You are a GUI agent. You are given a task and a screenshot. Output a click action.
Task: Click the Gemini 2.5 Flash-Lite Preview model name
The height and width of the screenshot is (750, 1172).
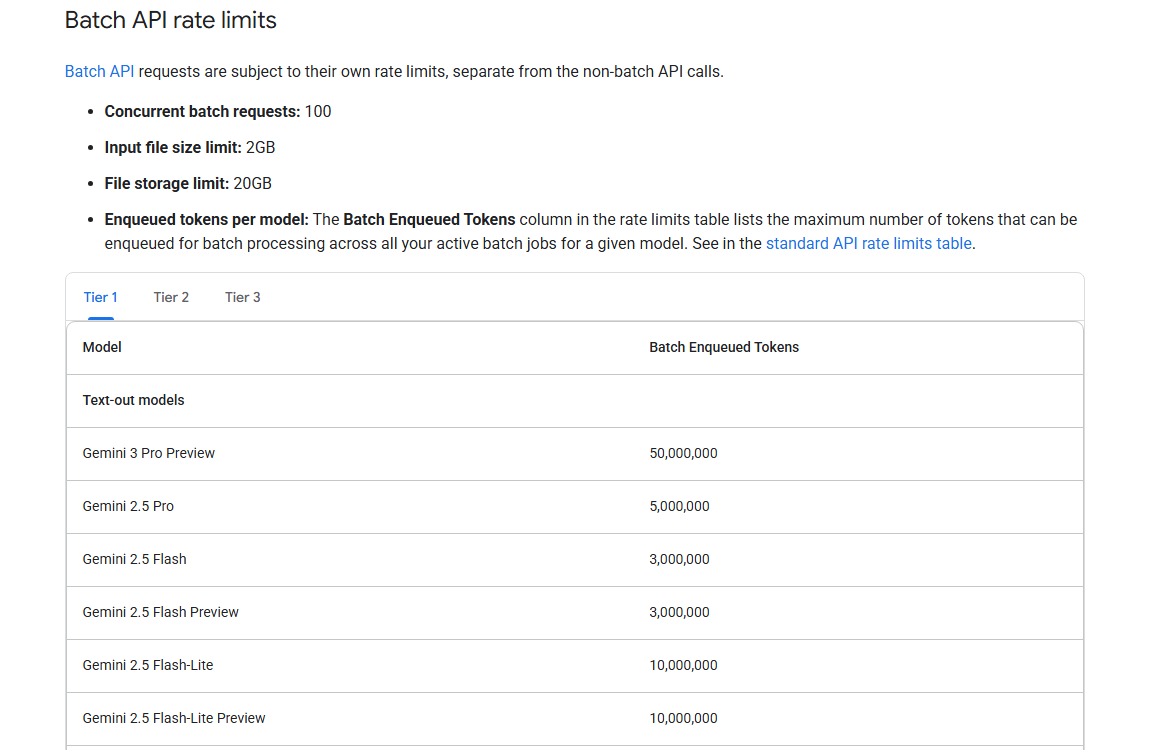tap(174, 718)
